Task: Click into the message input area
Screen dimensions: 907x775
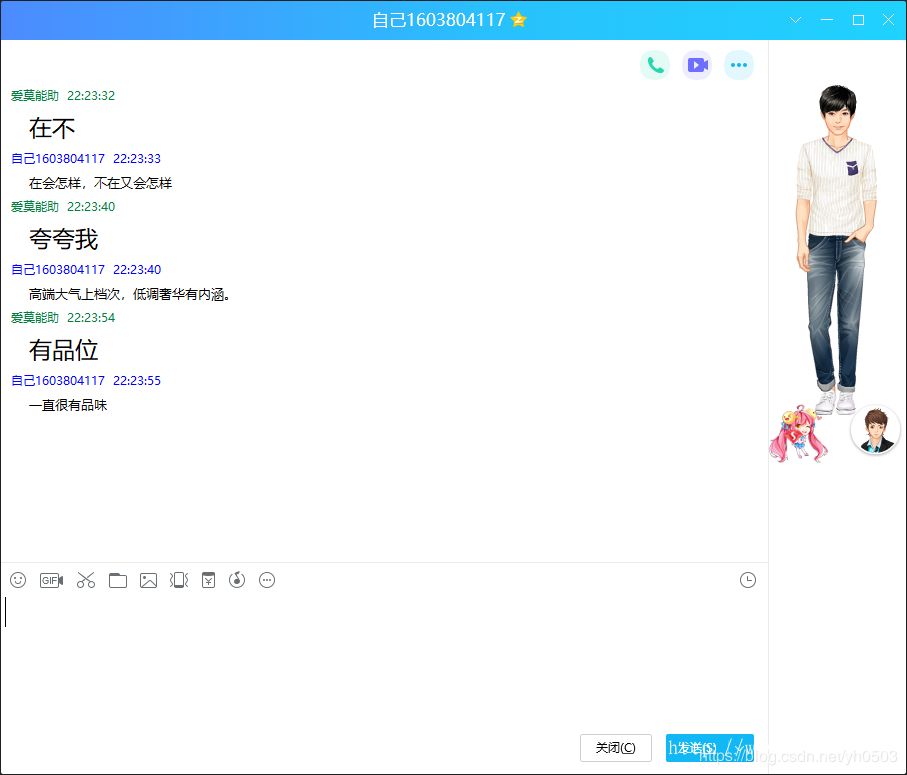Action: pyautogui.click(x=380, y=660)
